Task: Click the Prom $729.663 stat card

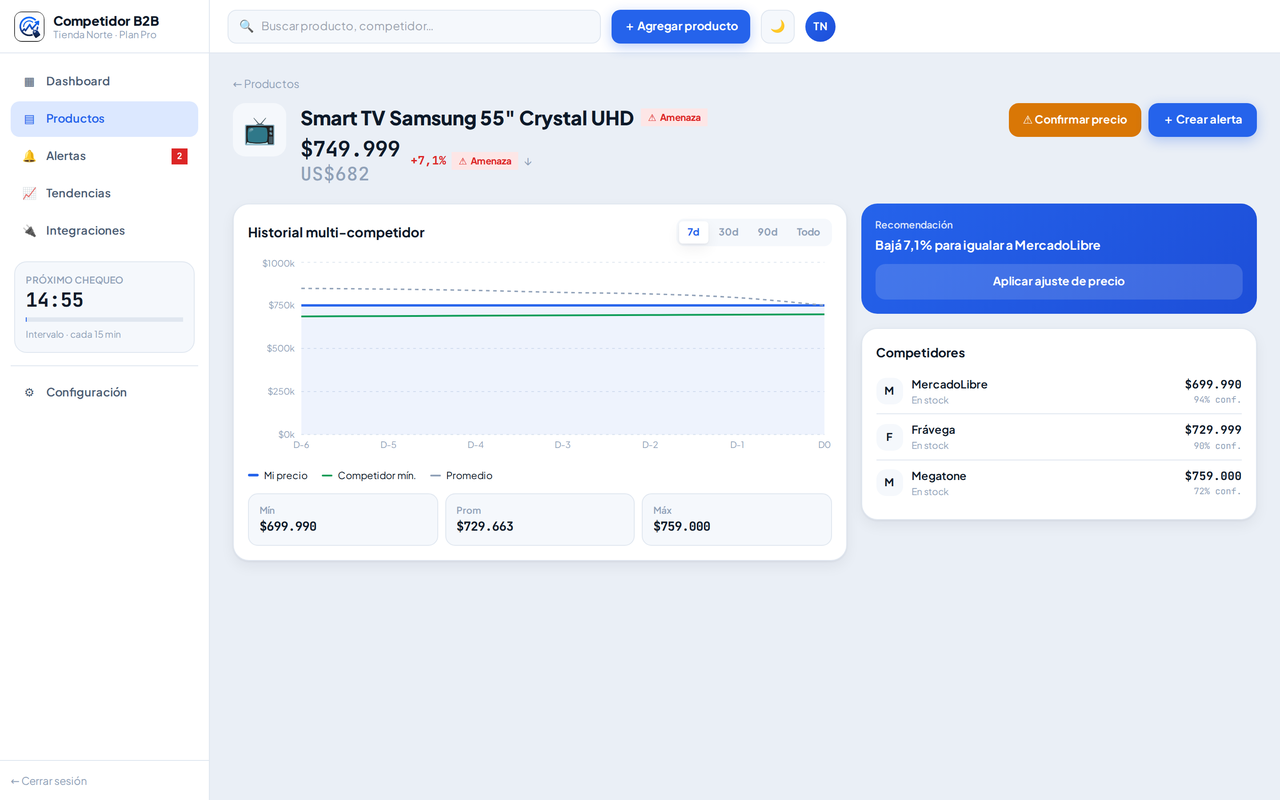Action: point(540,519)
